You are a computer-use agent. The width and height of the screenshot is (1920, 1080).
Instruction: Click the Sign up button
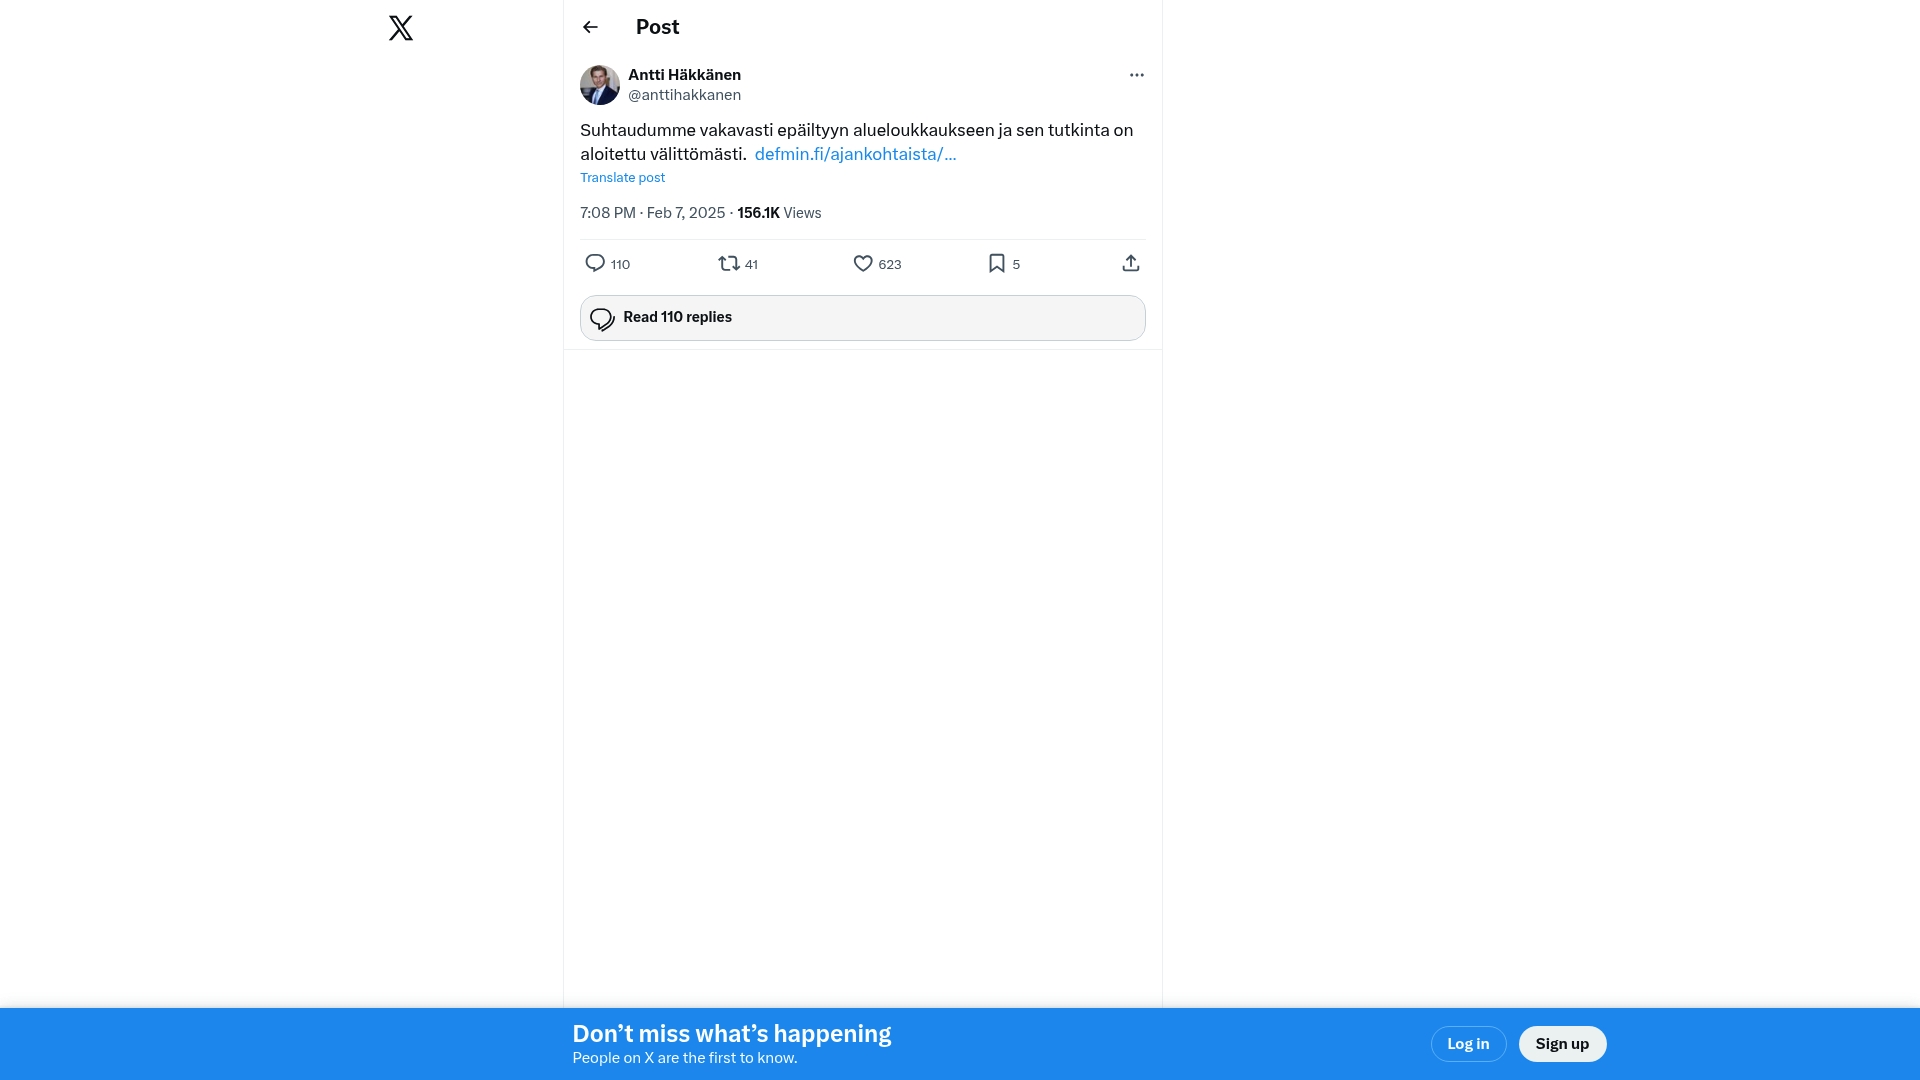[1562, 1044]
